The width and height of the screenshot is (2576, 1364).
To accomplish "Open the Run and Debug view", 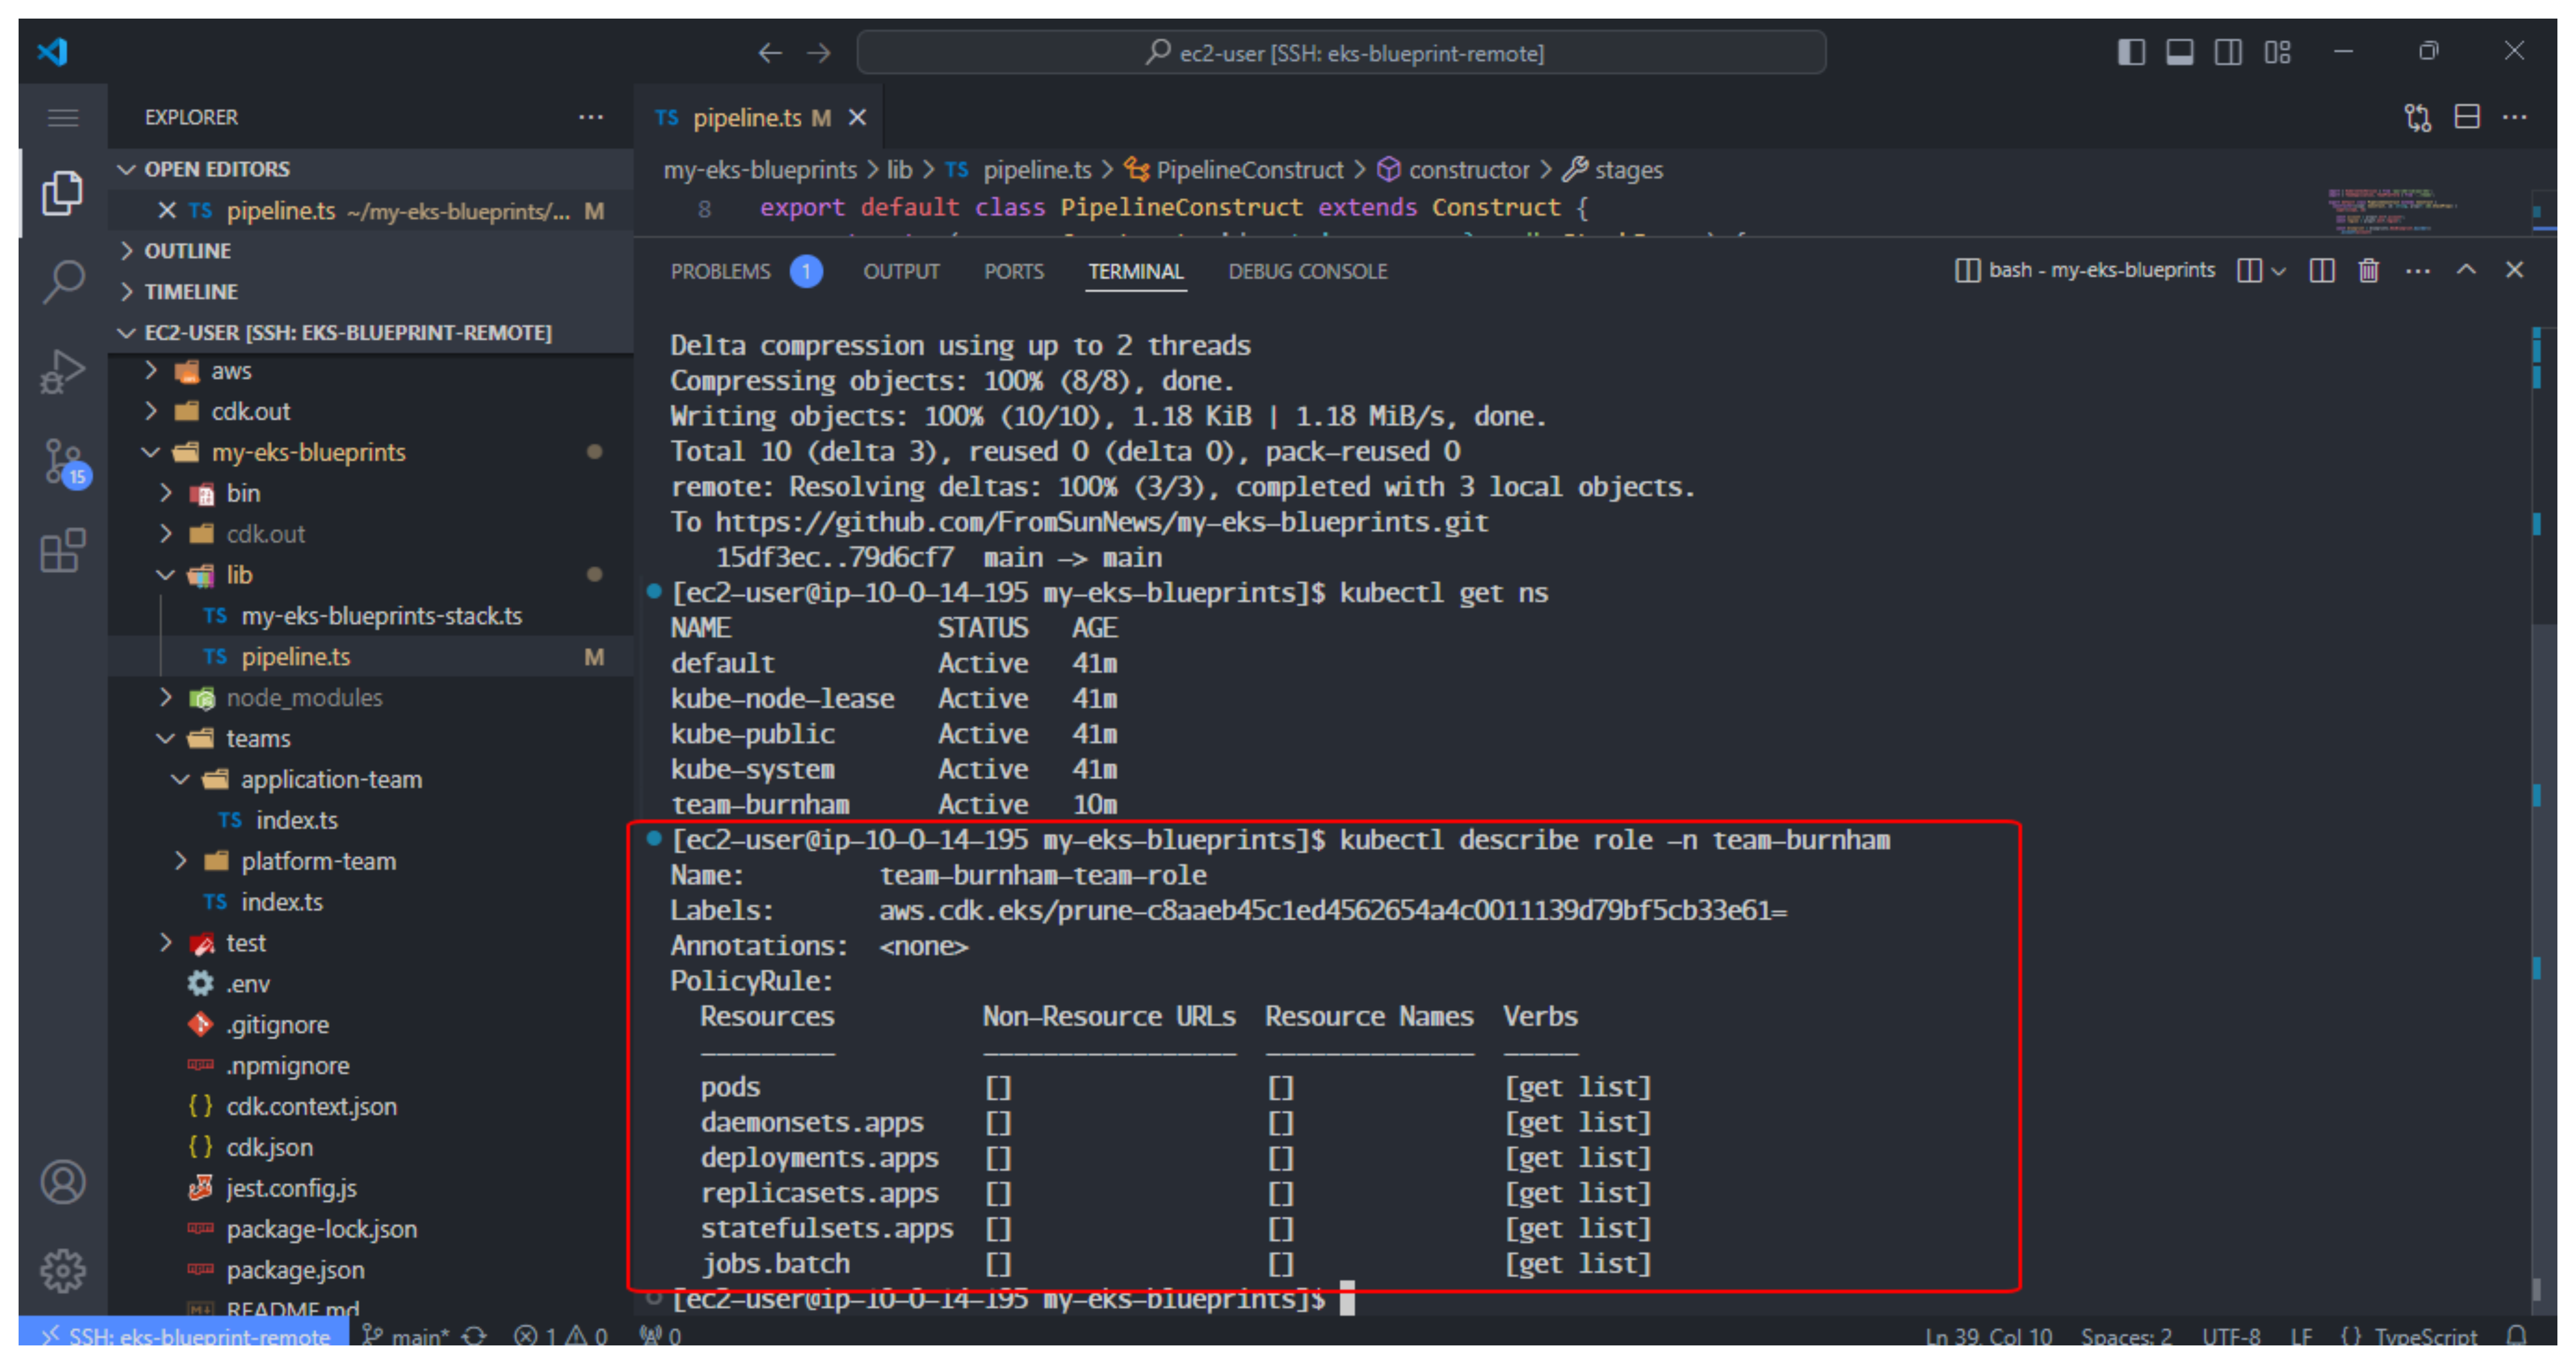I will click(62, 371).
